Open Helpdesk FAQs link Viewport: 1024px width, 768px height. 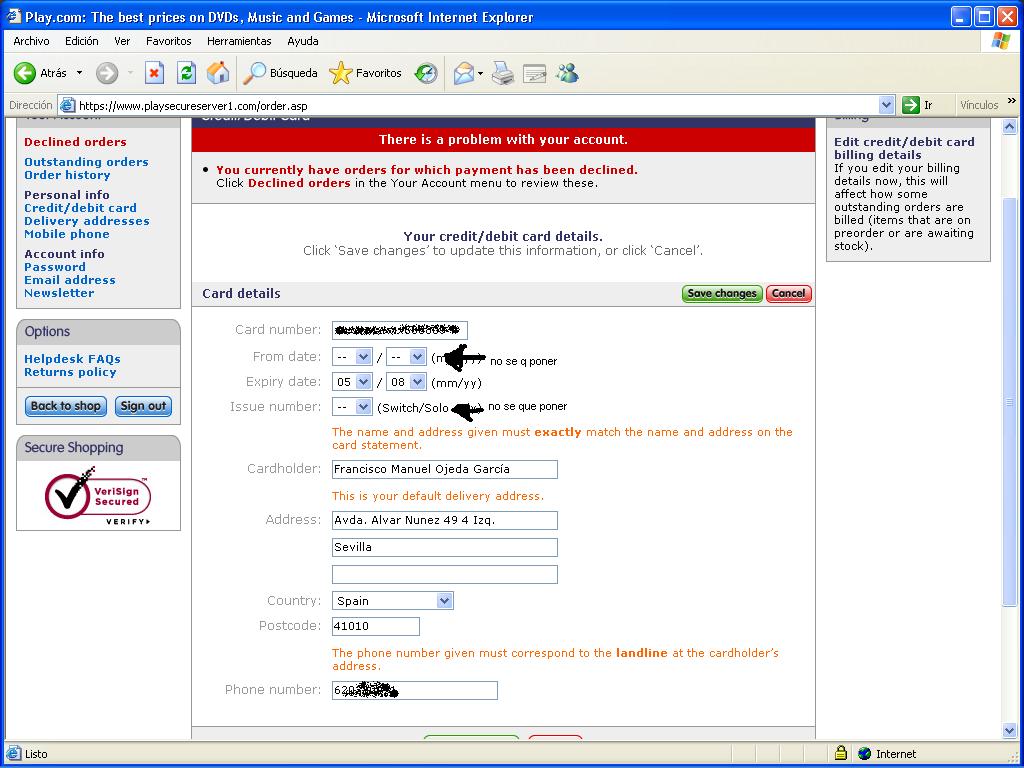point(72,359)
